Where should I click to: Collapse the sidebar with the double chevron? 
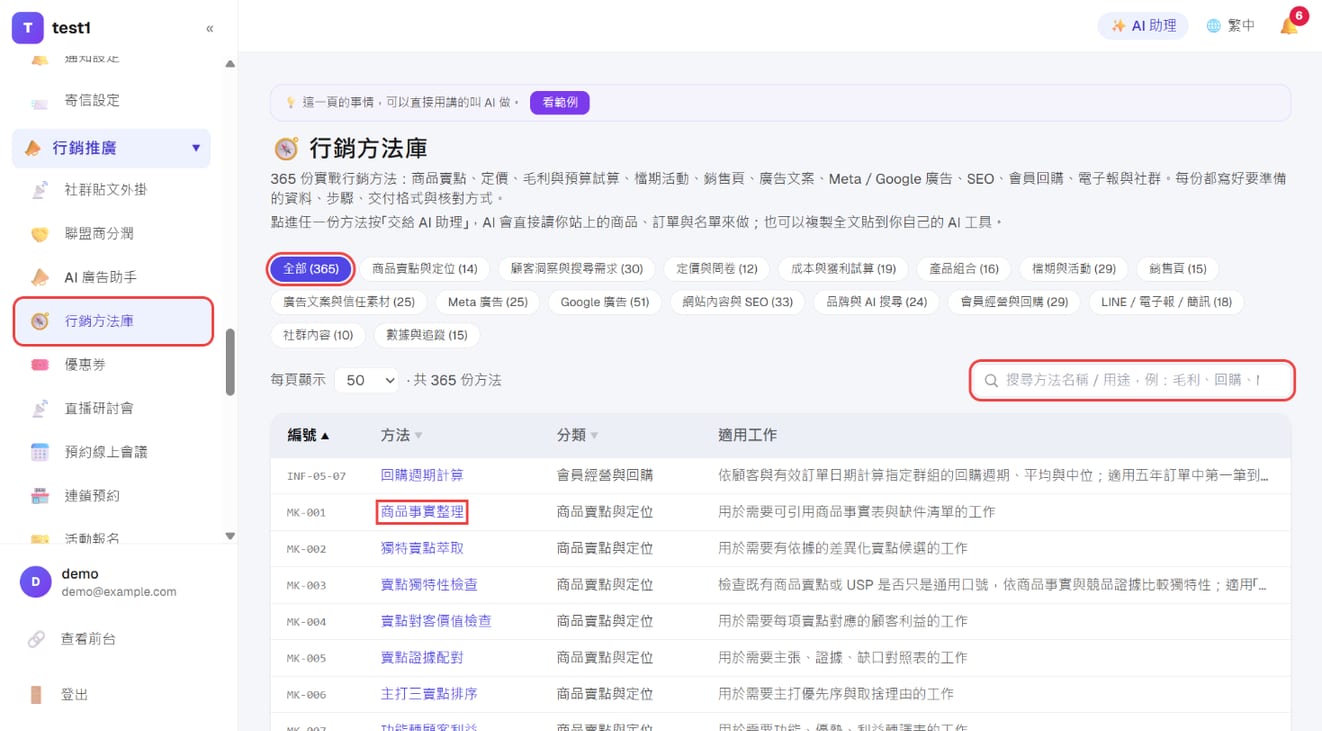tap(209, 28)
